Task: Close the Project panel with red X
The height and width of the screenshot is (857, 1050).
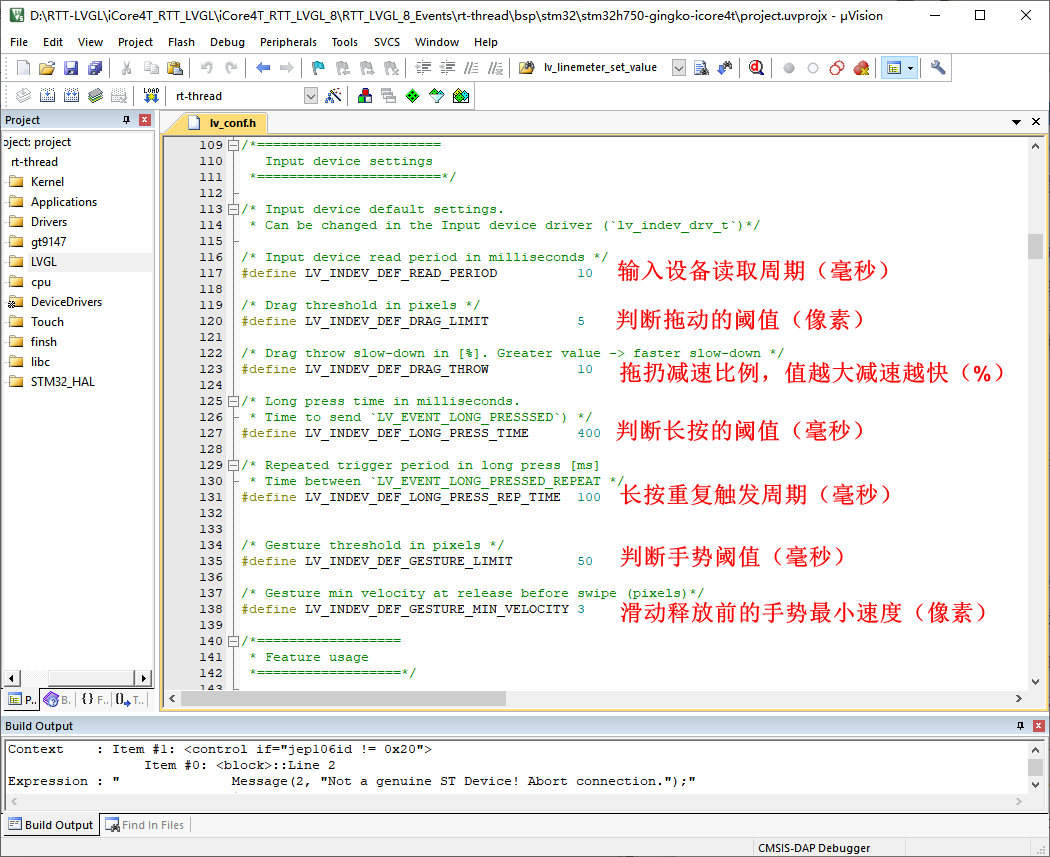Action: (x=144, y=120)
